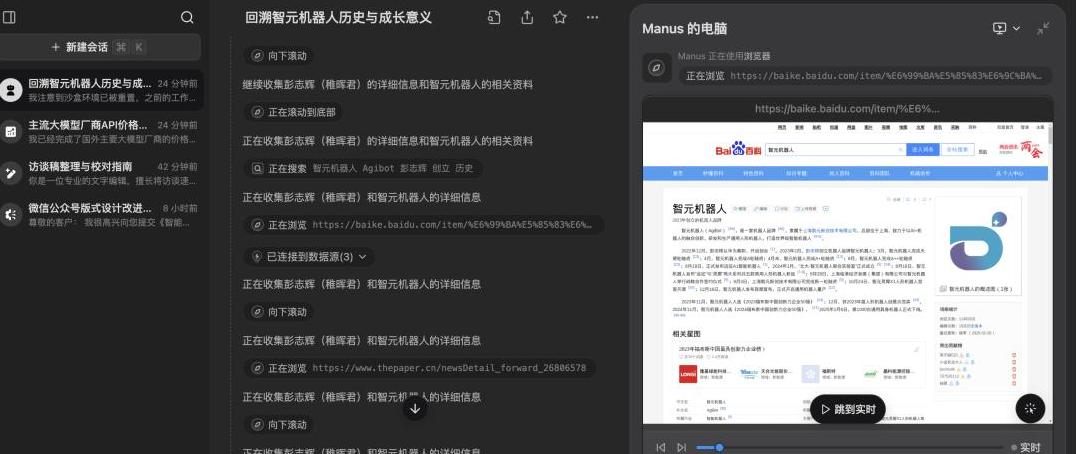Click the icon beside 微信公众号版式设计改进

(10, 215)
